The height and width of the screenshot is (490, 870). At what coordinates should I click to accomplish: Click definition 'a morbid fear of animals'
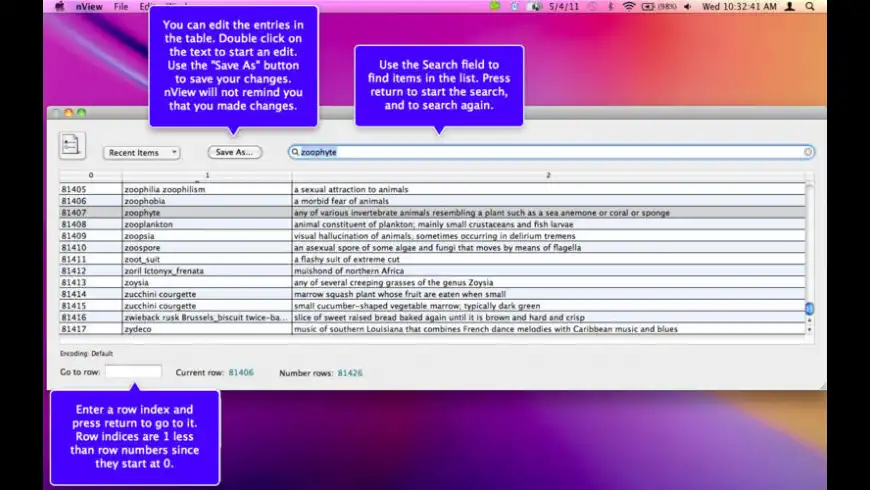tap(341, 201)
